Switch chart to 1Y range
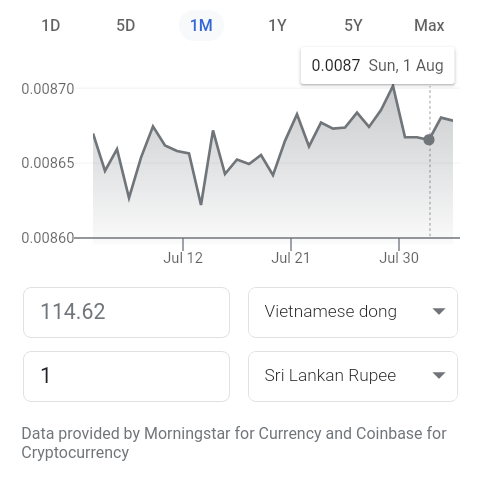Viewport: 480px width, 480px height. point(277,25)
